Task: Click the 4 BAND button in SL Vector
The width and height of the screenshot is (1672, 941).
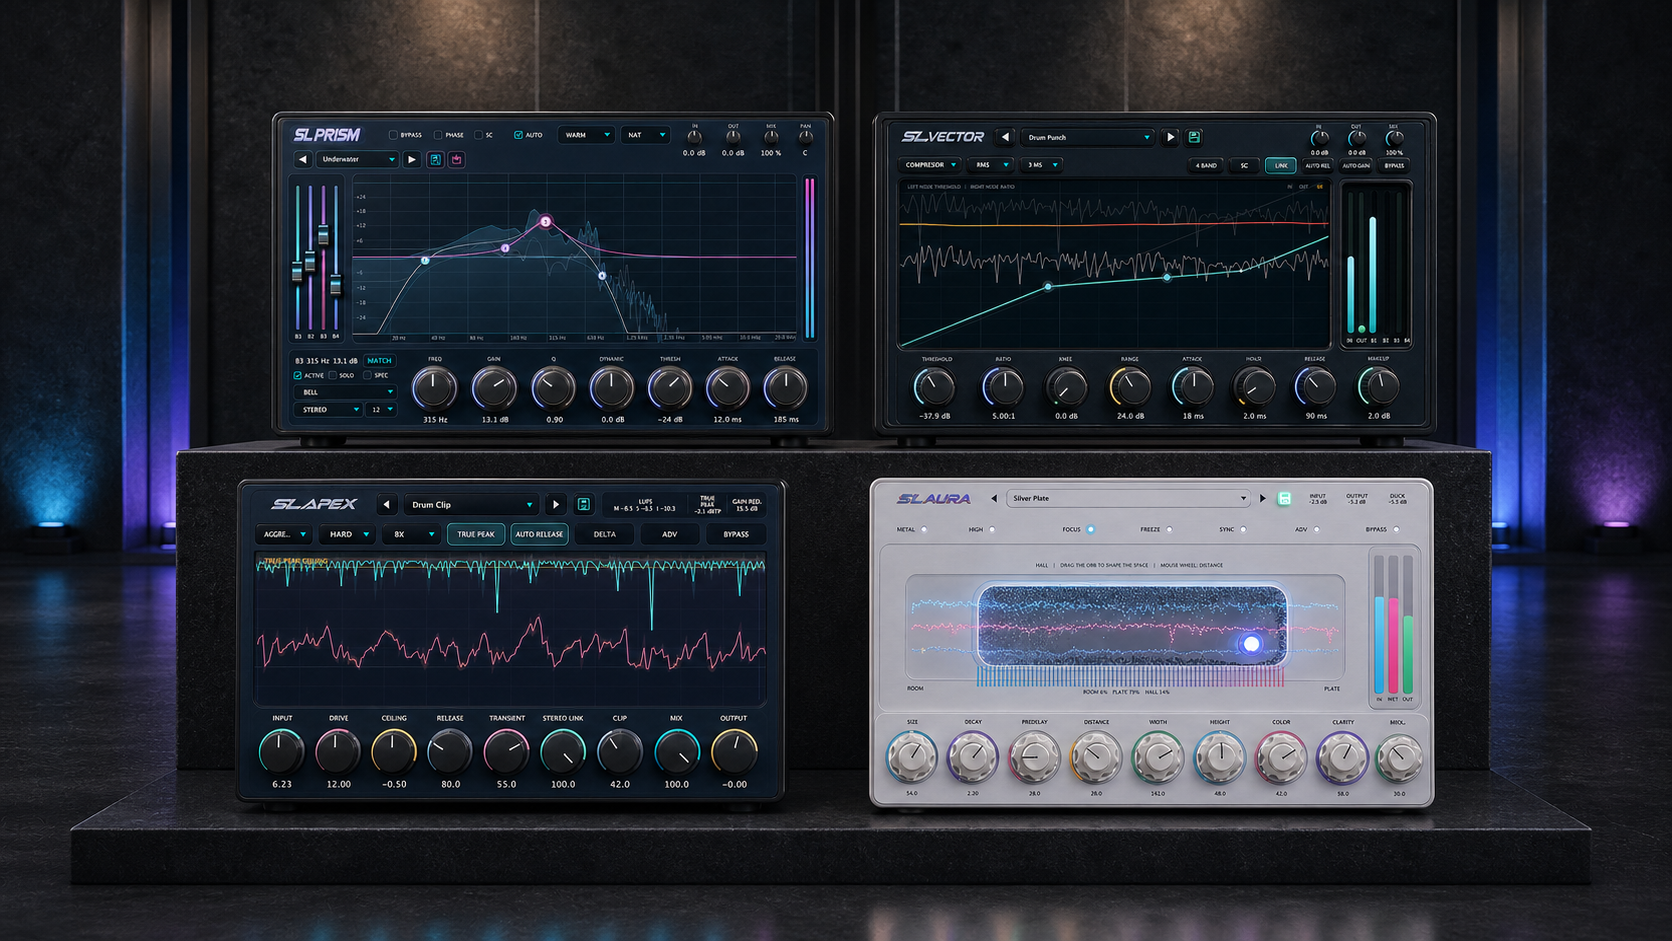Action: [1206, 166]
